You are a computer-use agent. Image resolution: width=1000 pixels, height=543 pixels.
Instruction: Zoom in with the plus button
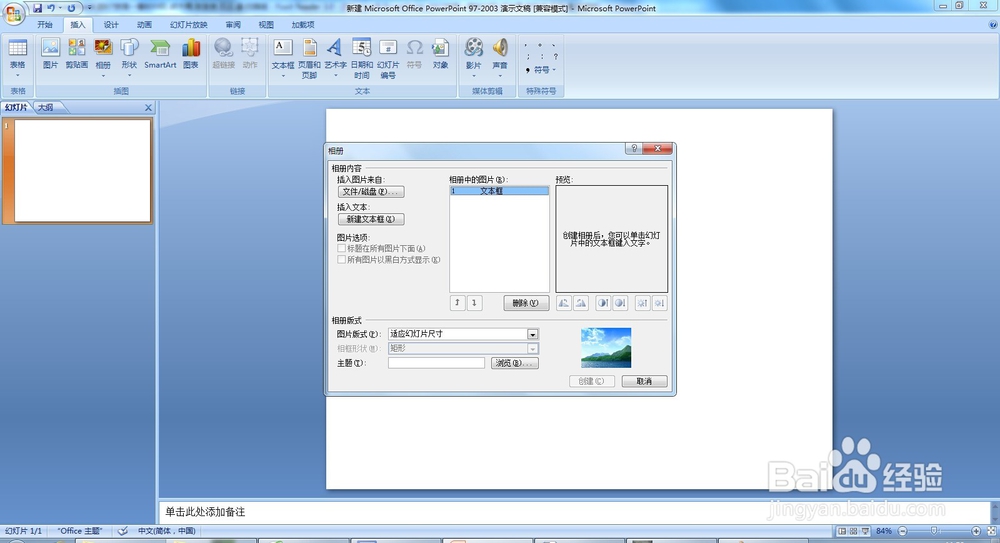(x=976, y=531)
